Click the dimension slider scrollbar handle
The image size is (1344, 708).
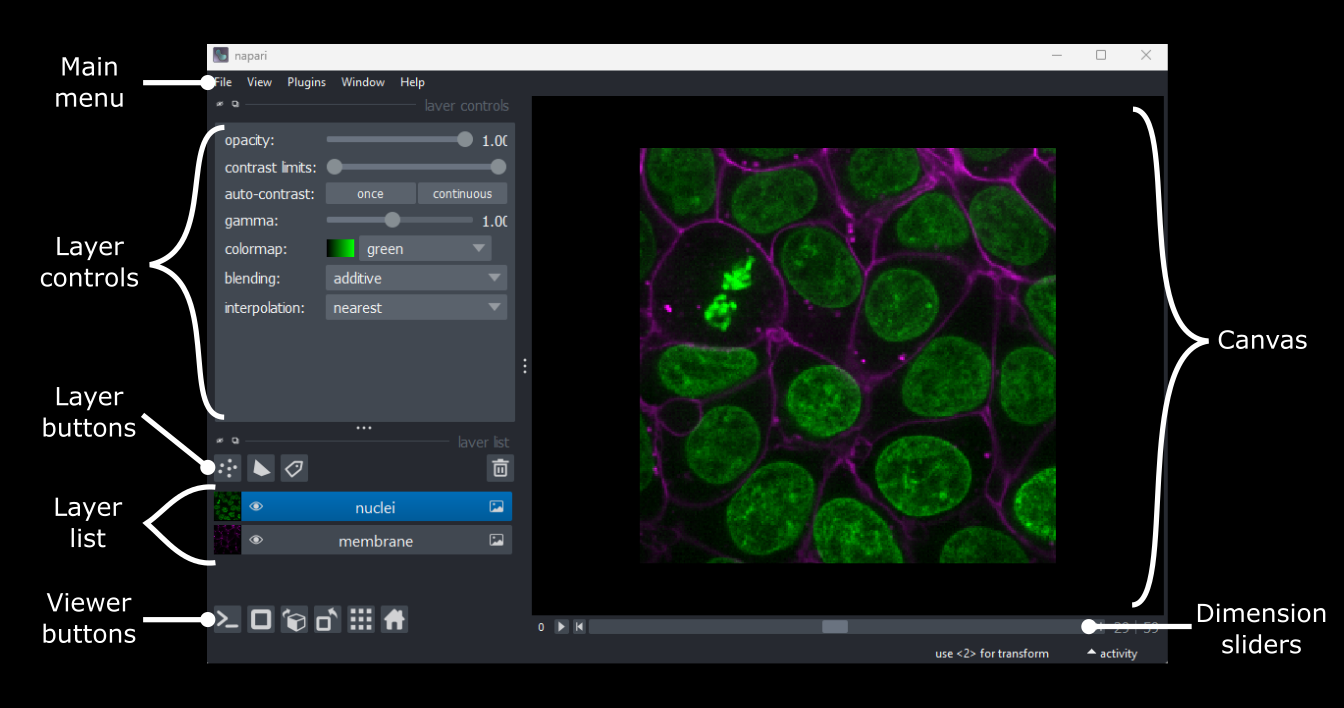click(835, 627)
